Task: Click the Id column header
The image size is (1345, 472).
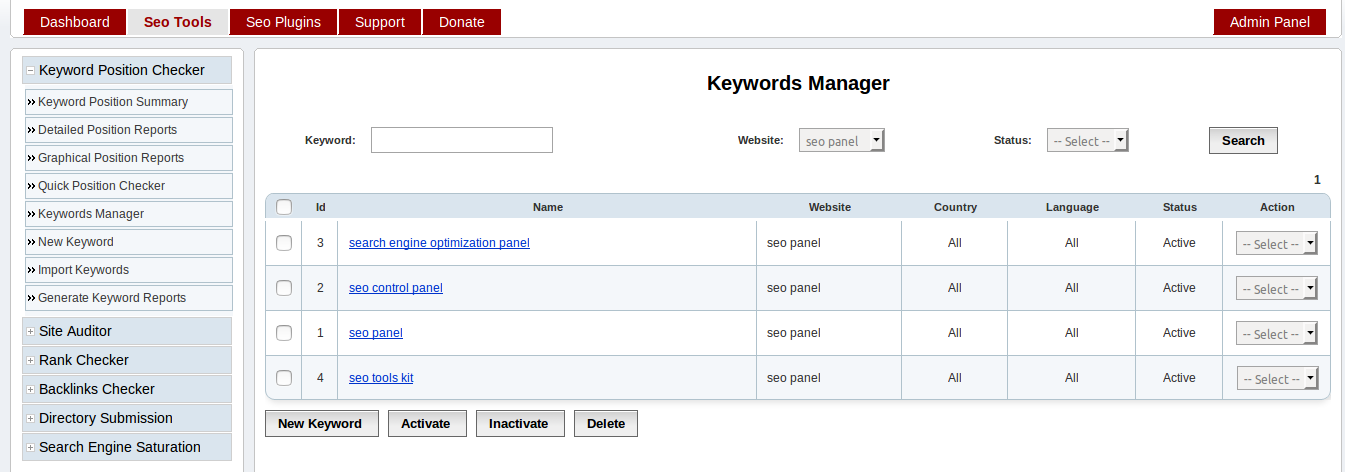Action: [321, 207]
